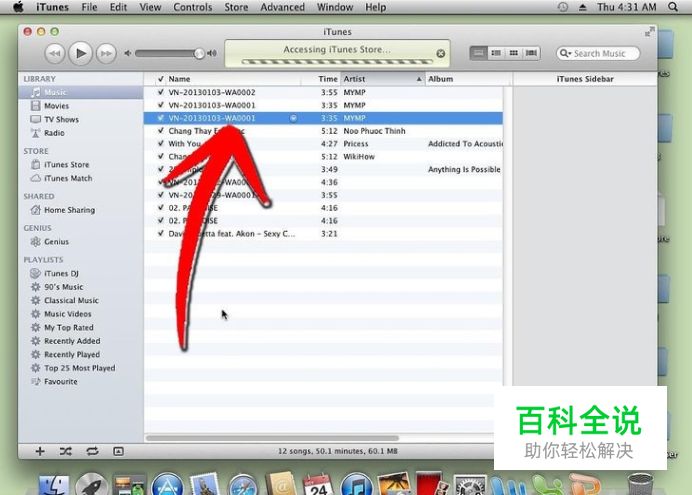692x495 pixels.
Task: Cancel Accessing iTunes Store progress
Action: click(x=440, y=53)
